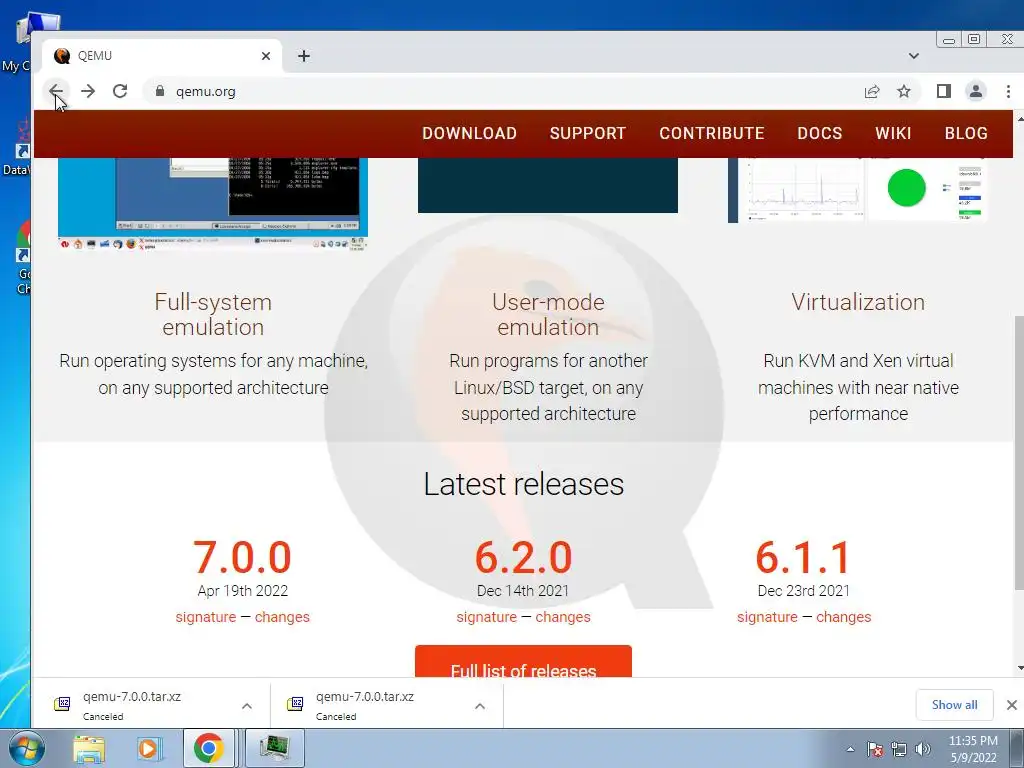The height and width of the screenshot is (768, 1024).
Task: Open the DOCS menu item
Action: (x=820, y=133)
